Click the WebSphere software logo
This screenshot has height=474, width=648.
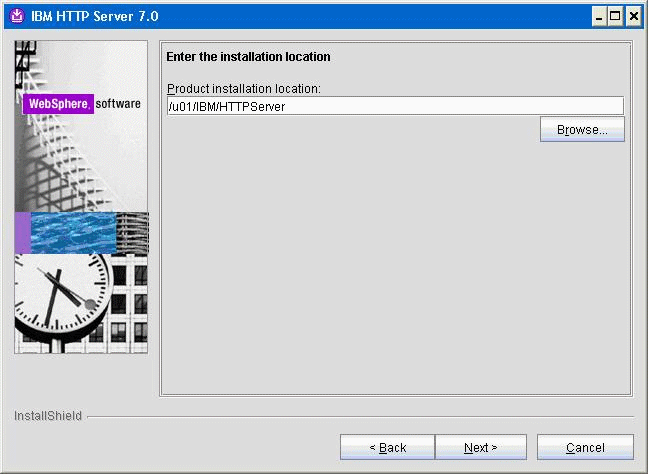click(82, 104)
